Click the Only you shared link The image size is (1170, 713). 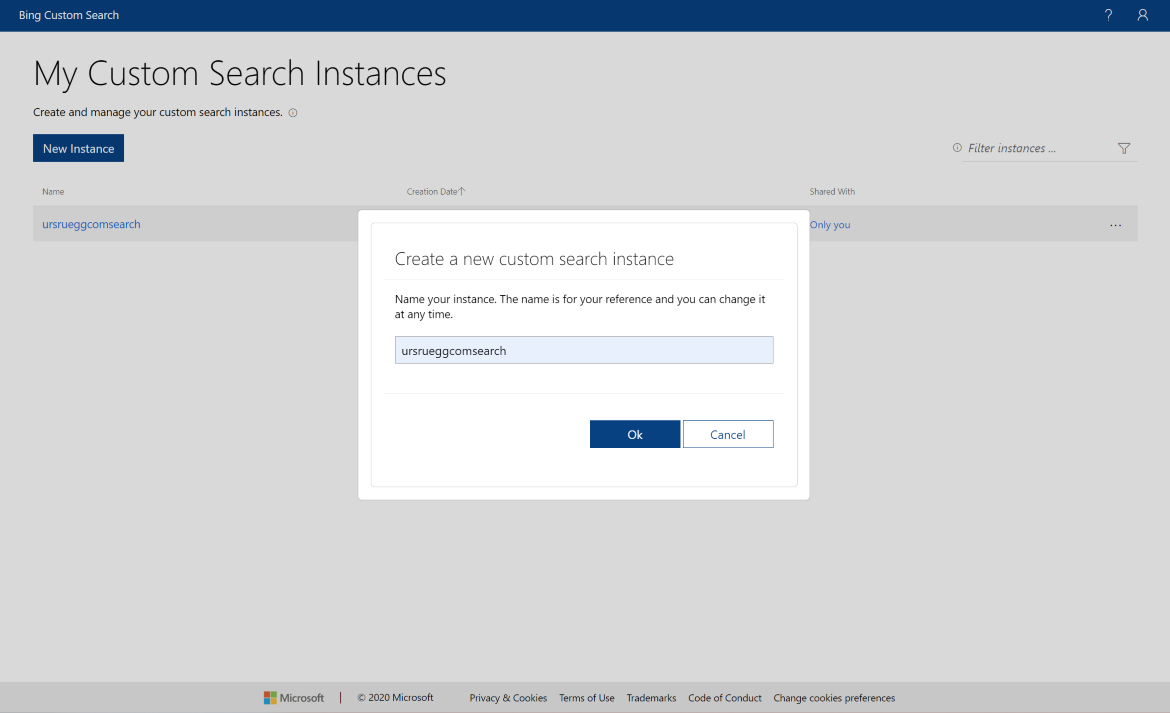830,224
